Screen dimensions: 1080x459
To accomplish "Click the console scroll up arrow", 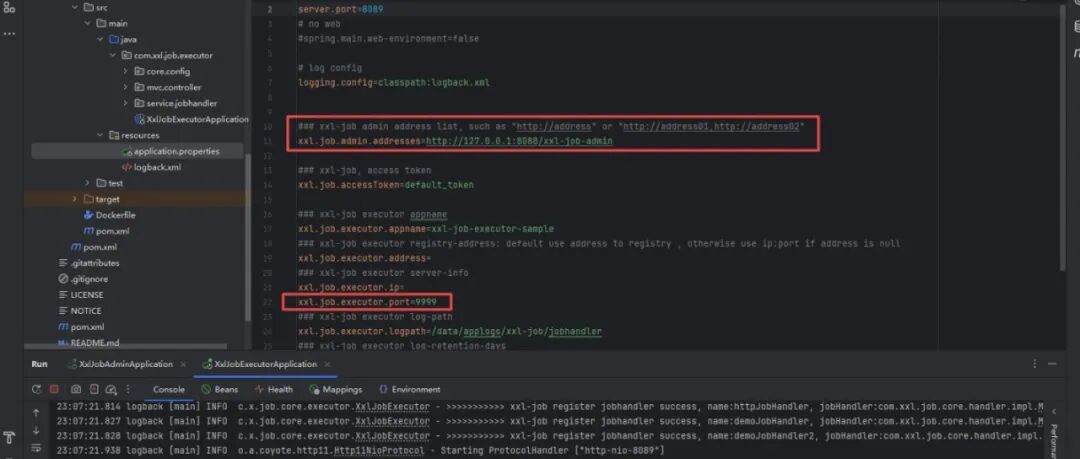I will pos(36,413).
